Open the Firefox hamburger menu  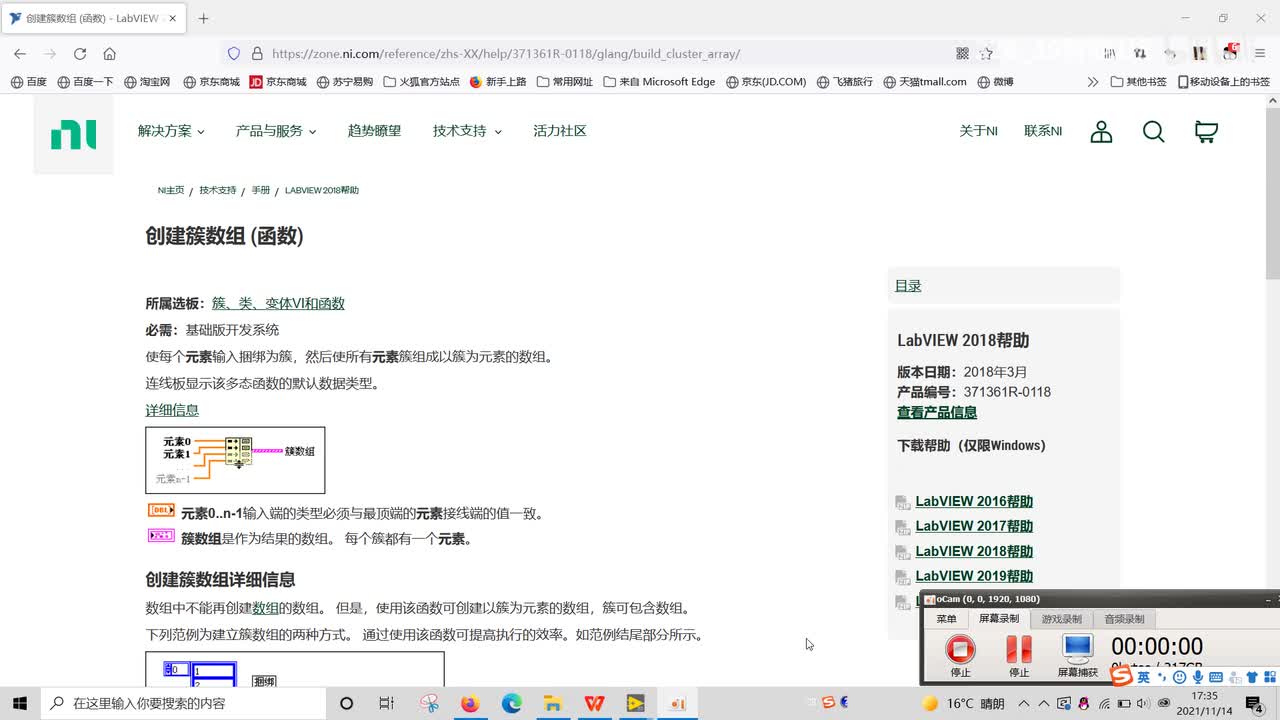(1260, 54)
